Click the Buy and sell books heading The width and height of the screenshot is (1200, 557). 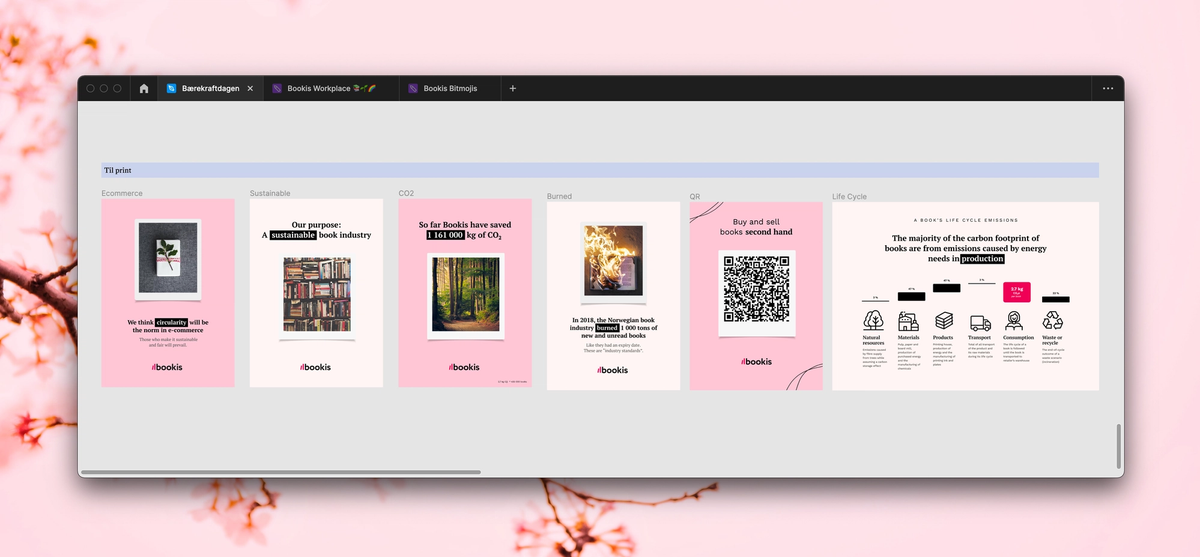756,227
